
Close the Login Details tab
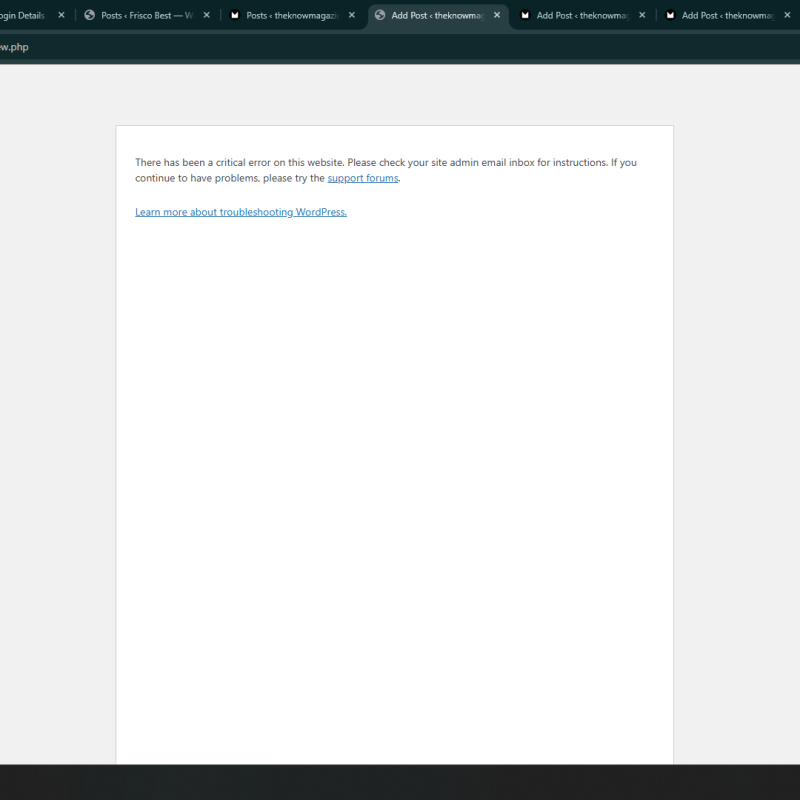61,16
